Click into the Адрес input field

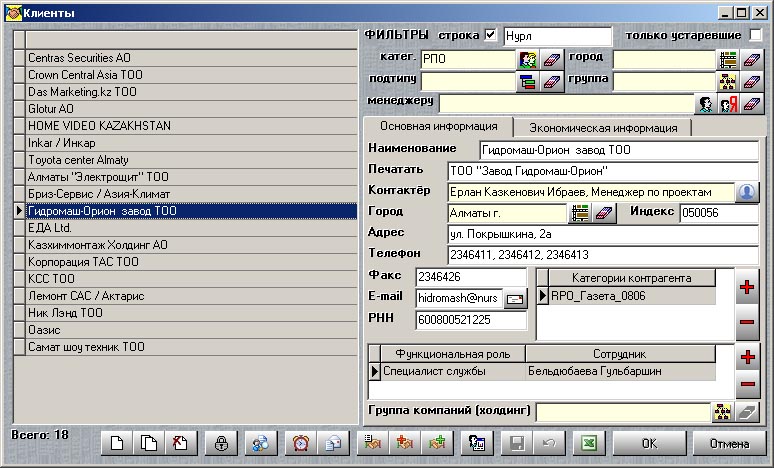pyautogui.click(x=603, y=233)
